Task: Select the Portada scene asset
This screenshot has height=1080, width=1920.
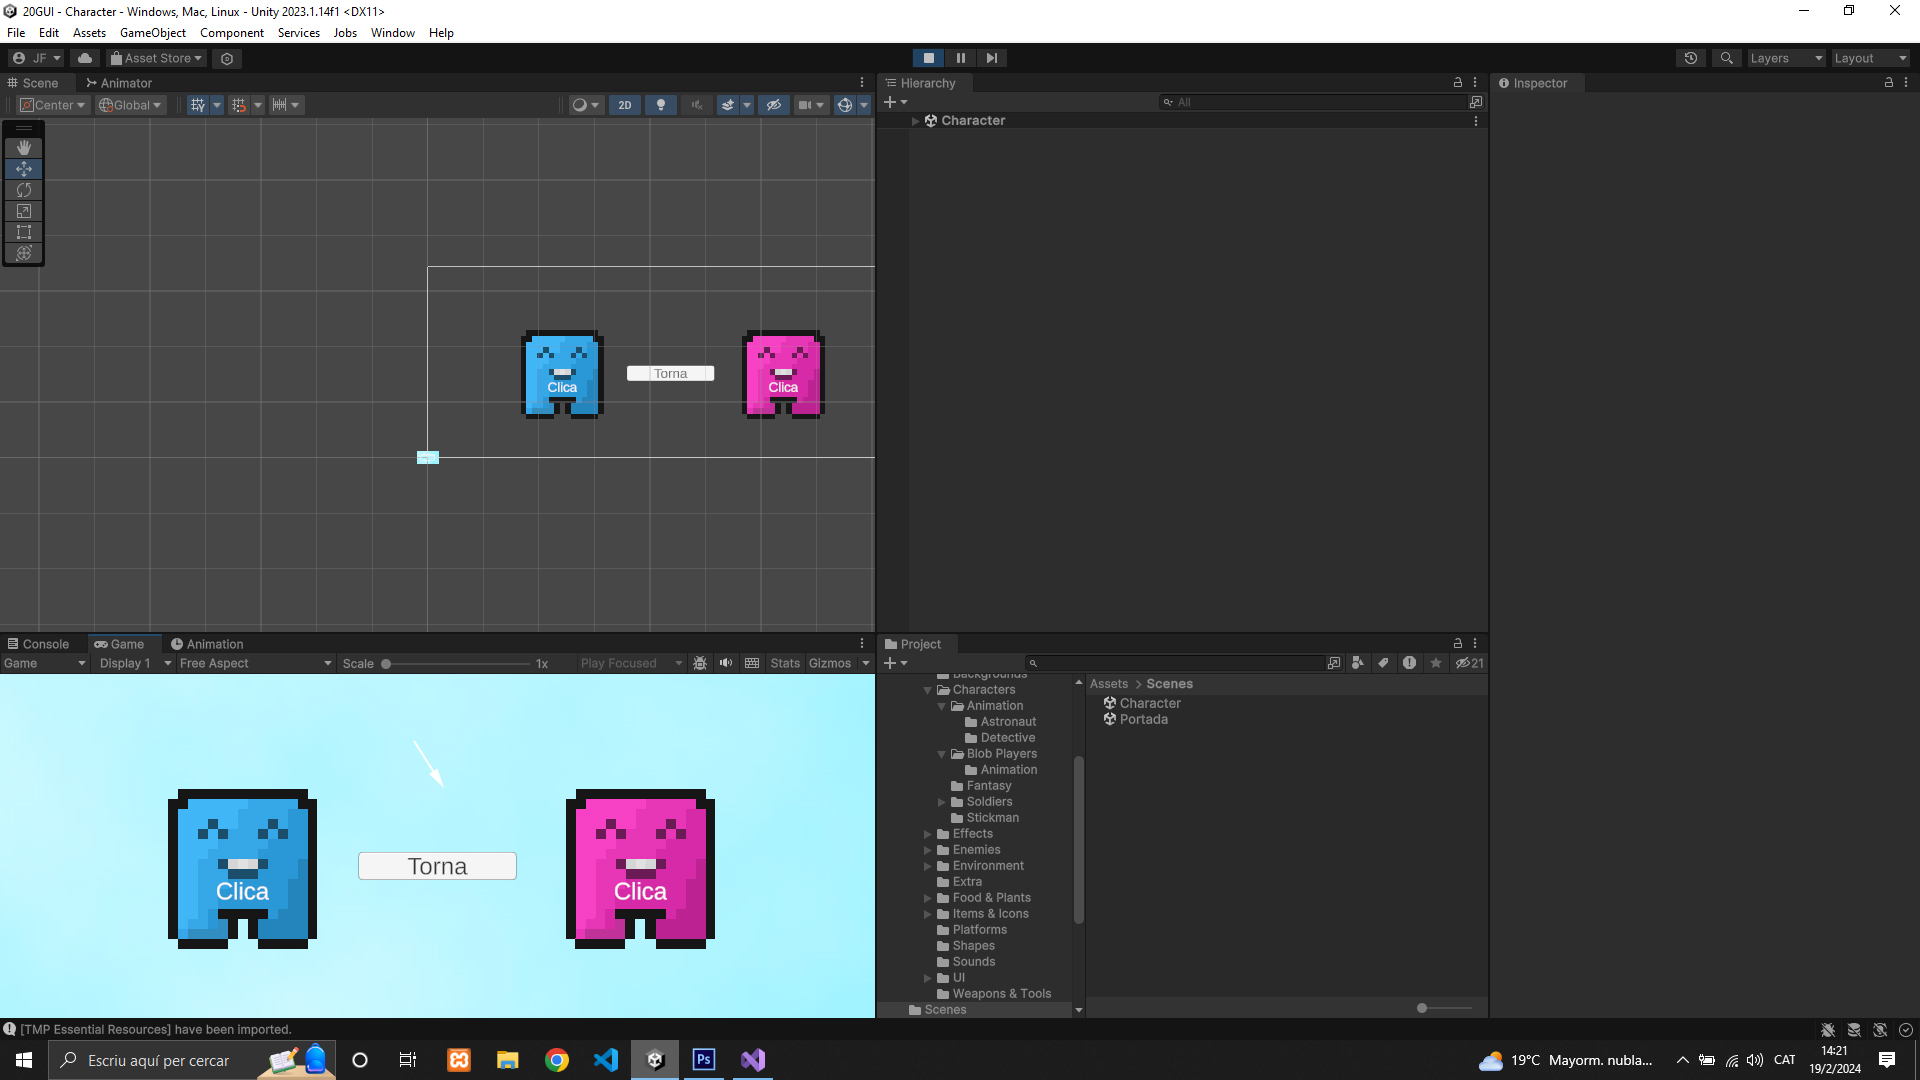Action: (x=1143, y=719)
